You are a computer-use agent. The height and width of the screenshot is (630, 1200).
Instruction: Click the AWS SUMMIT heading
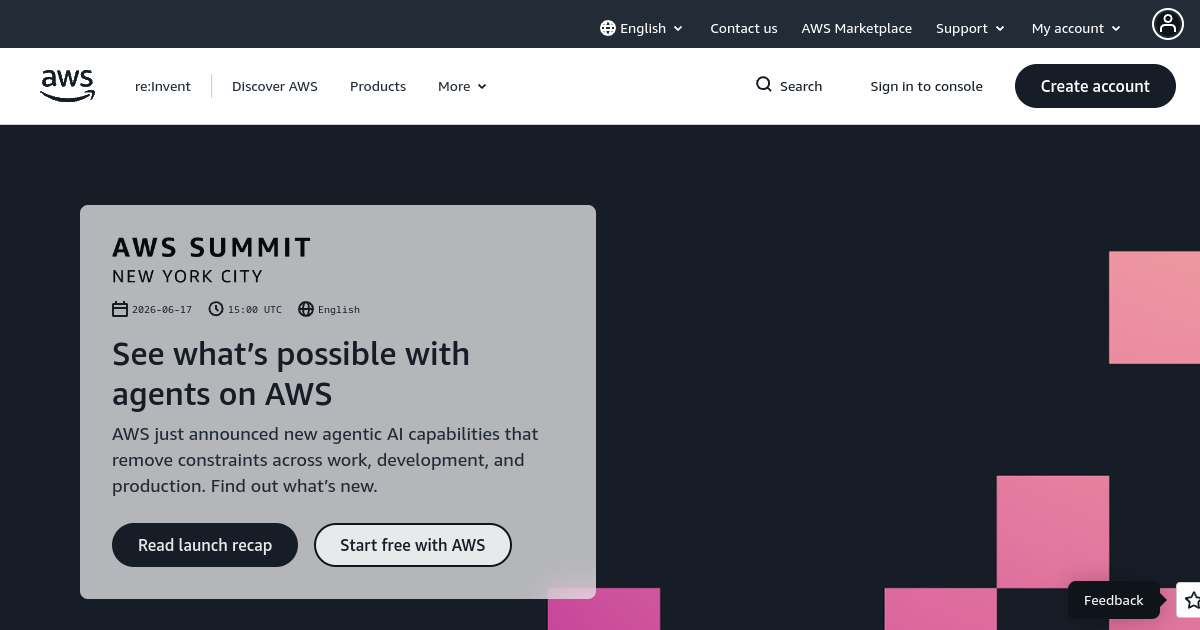(212, 247)
